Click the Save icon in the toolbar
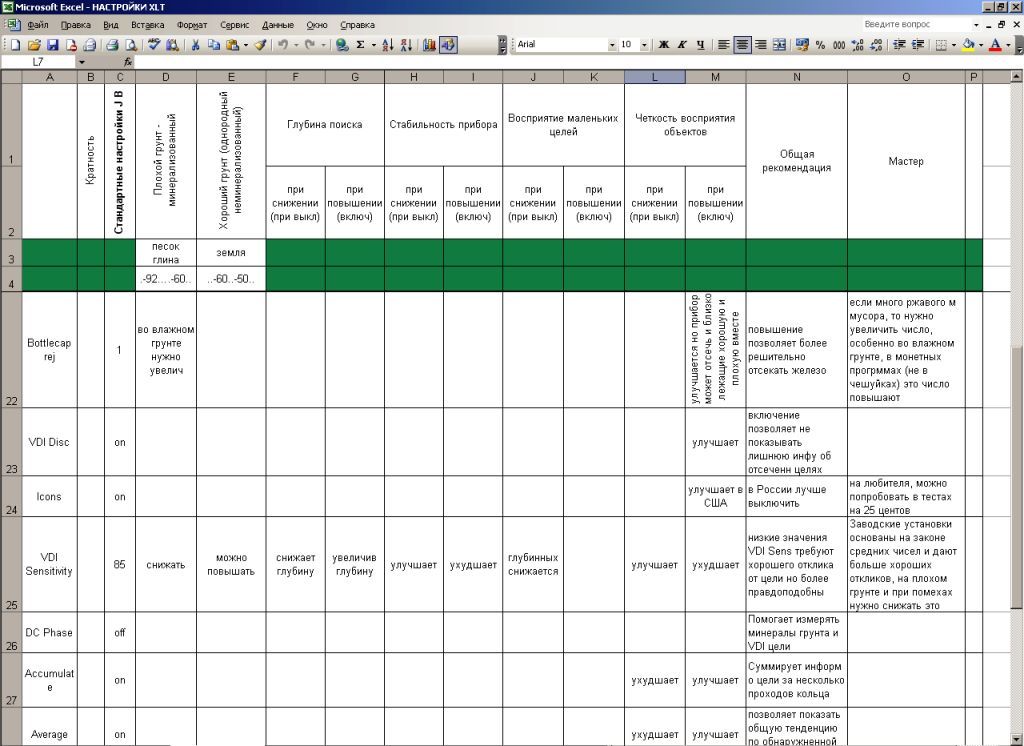The height and width of the screenshot is (746, 1024). coord(53,45)
